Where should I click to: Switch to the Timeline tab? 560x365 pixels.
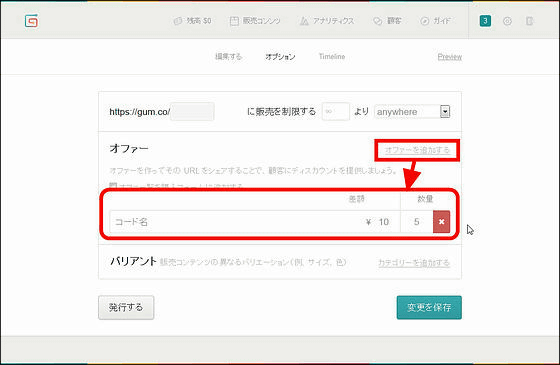[x=332, y=56]
